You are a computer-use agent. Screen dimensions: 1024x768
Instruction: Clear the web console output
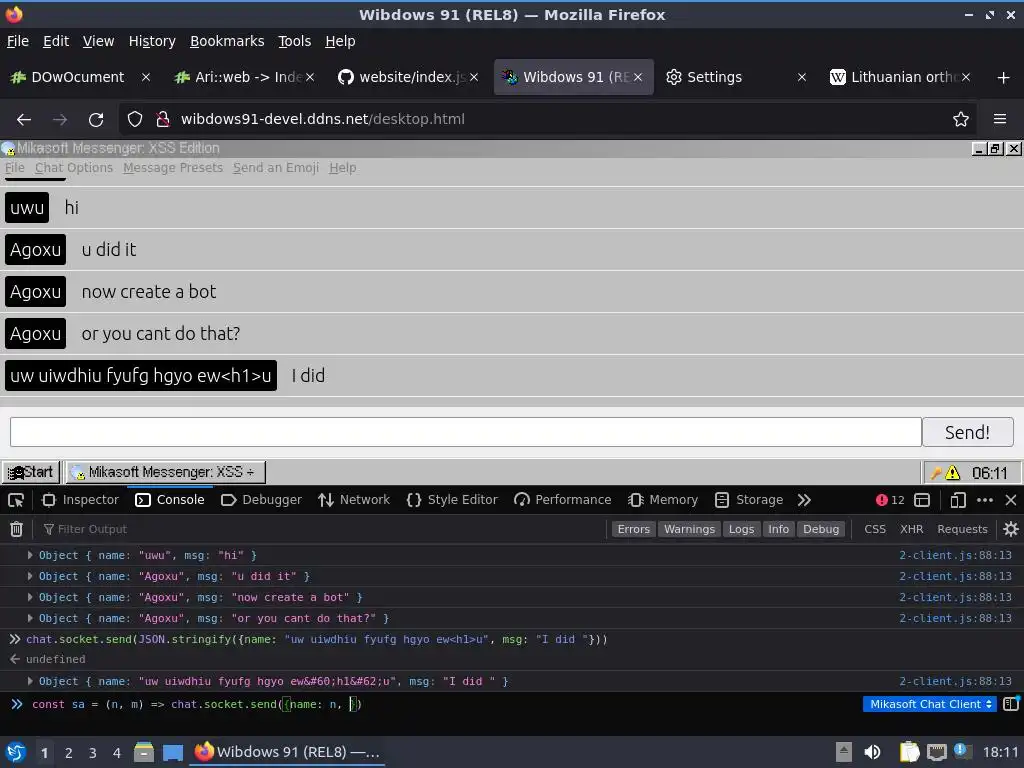pyautogui.click(x=16, y=529)
